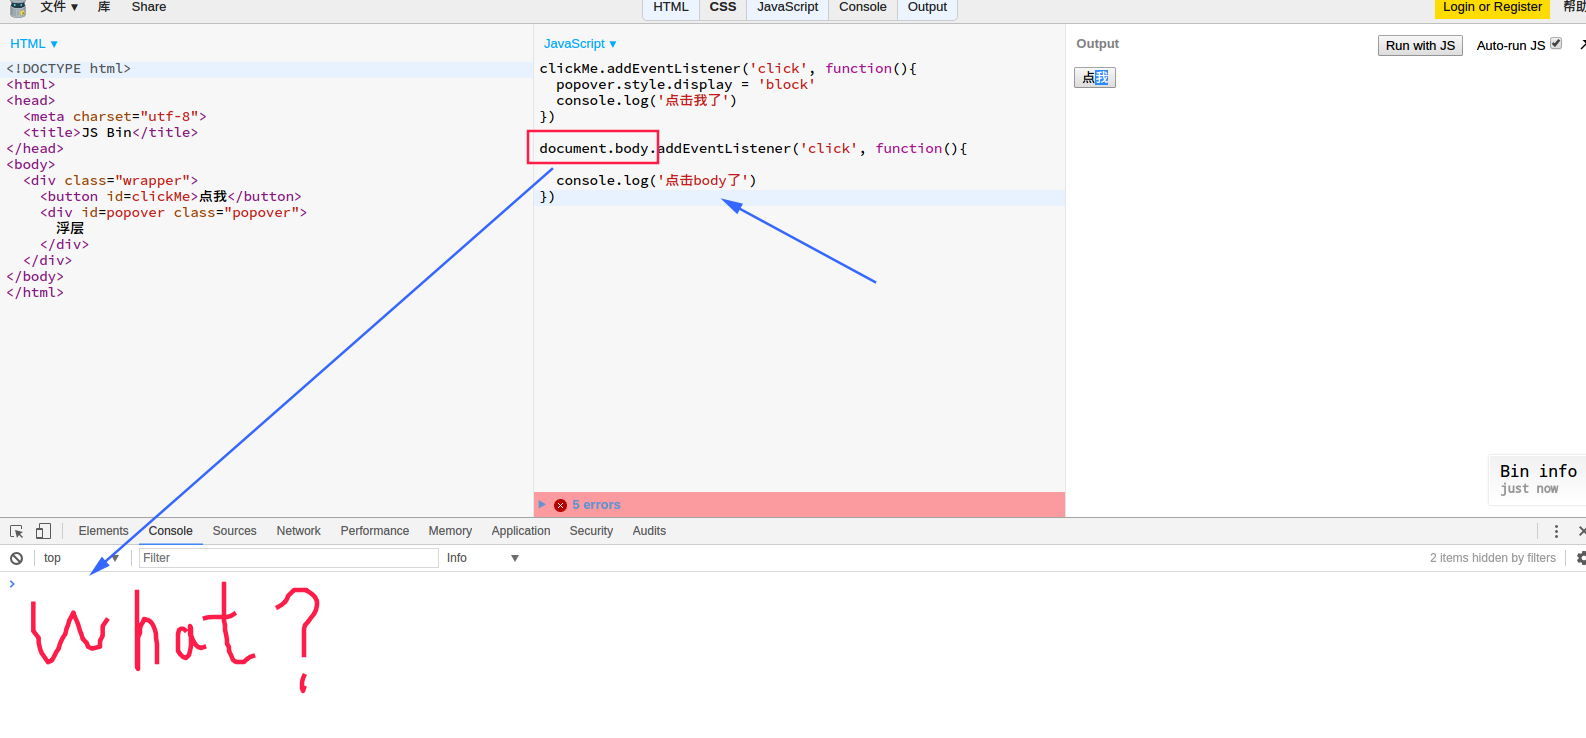The width and height of the screenshot is (1586, 738).
Task: Click the clickMe.addEventListener code line
Action: pos(728,69)
